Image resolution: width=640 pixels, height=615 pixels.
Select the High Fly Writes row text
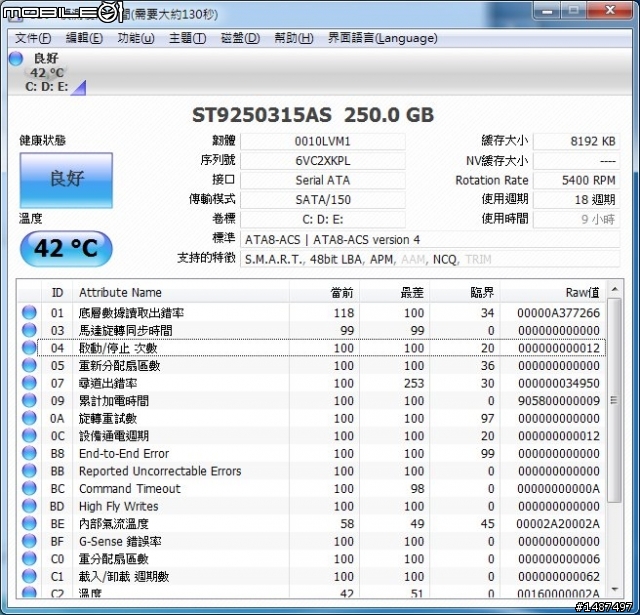click(x=119, y=506)
